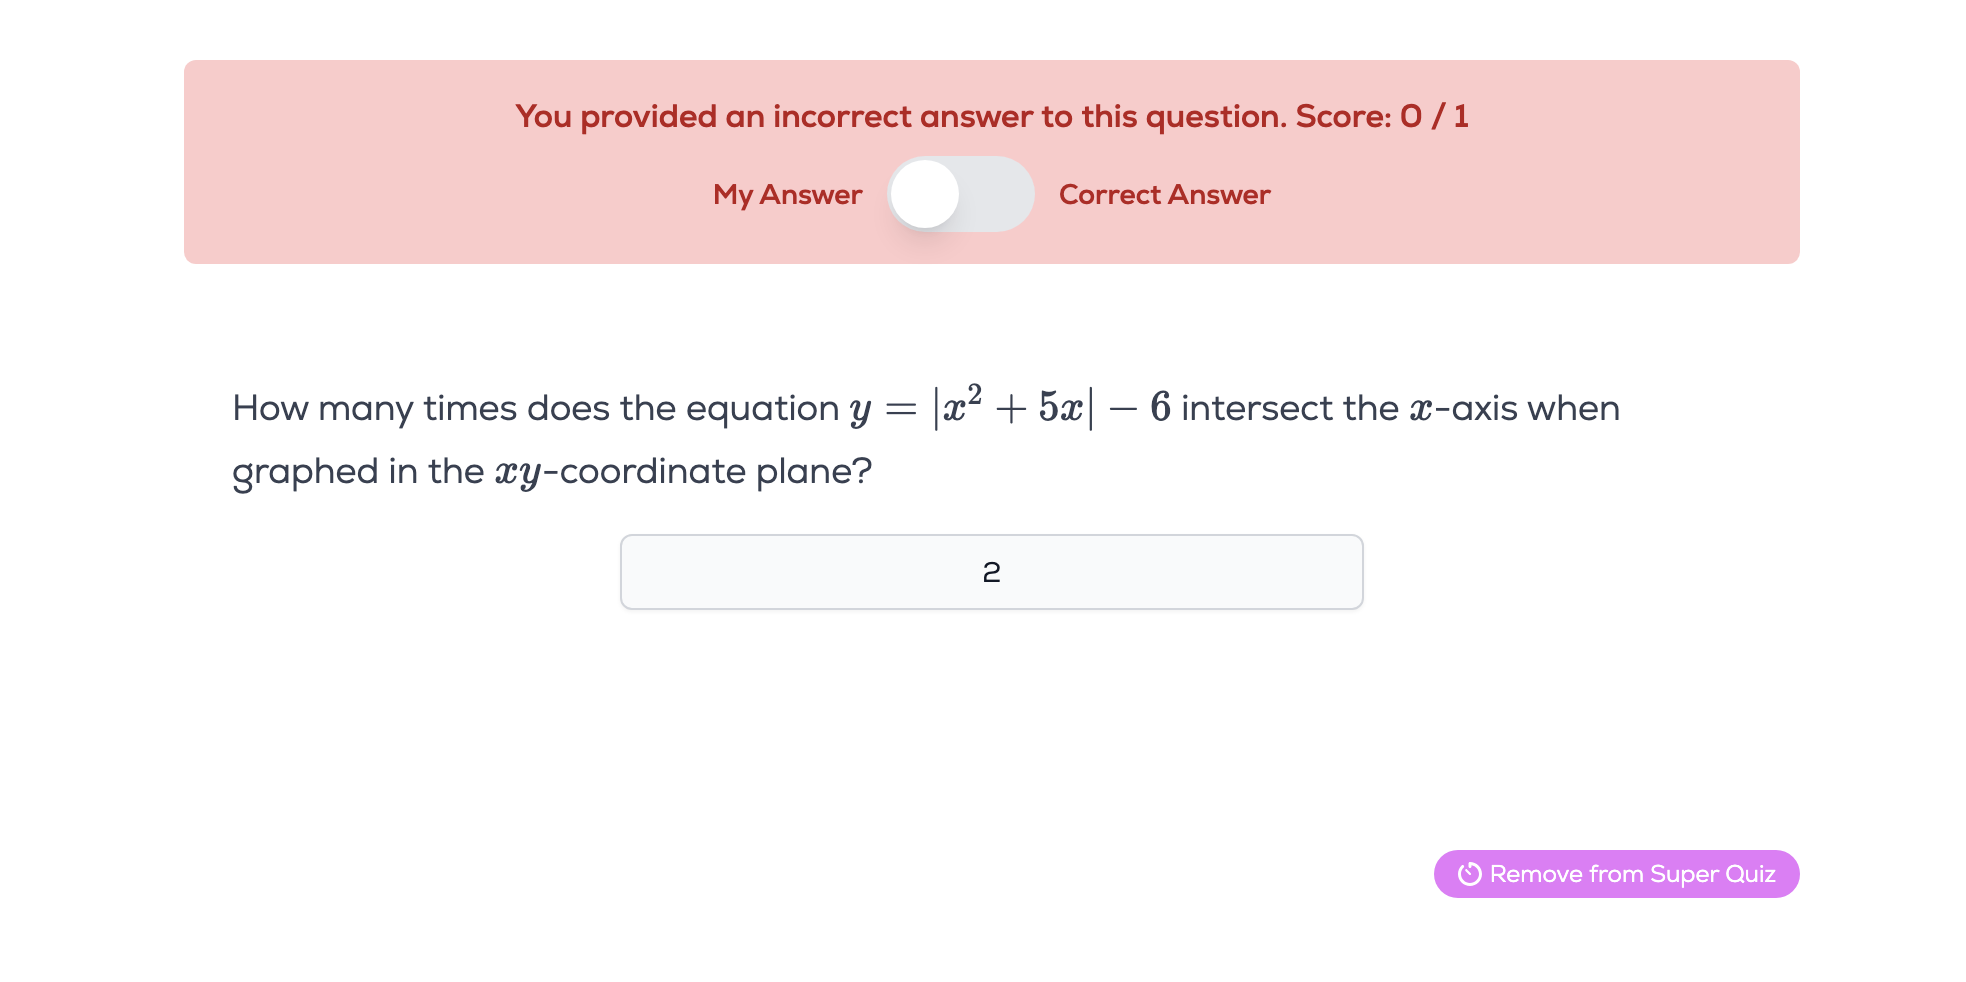Click the circular arrow icon on Remove button

tap(1469, 874)
